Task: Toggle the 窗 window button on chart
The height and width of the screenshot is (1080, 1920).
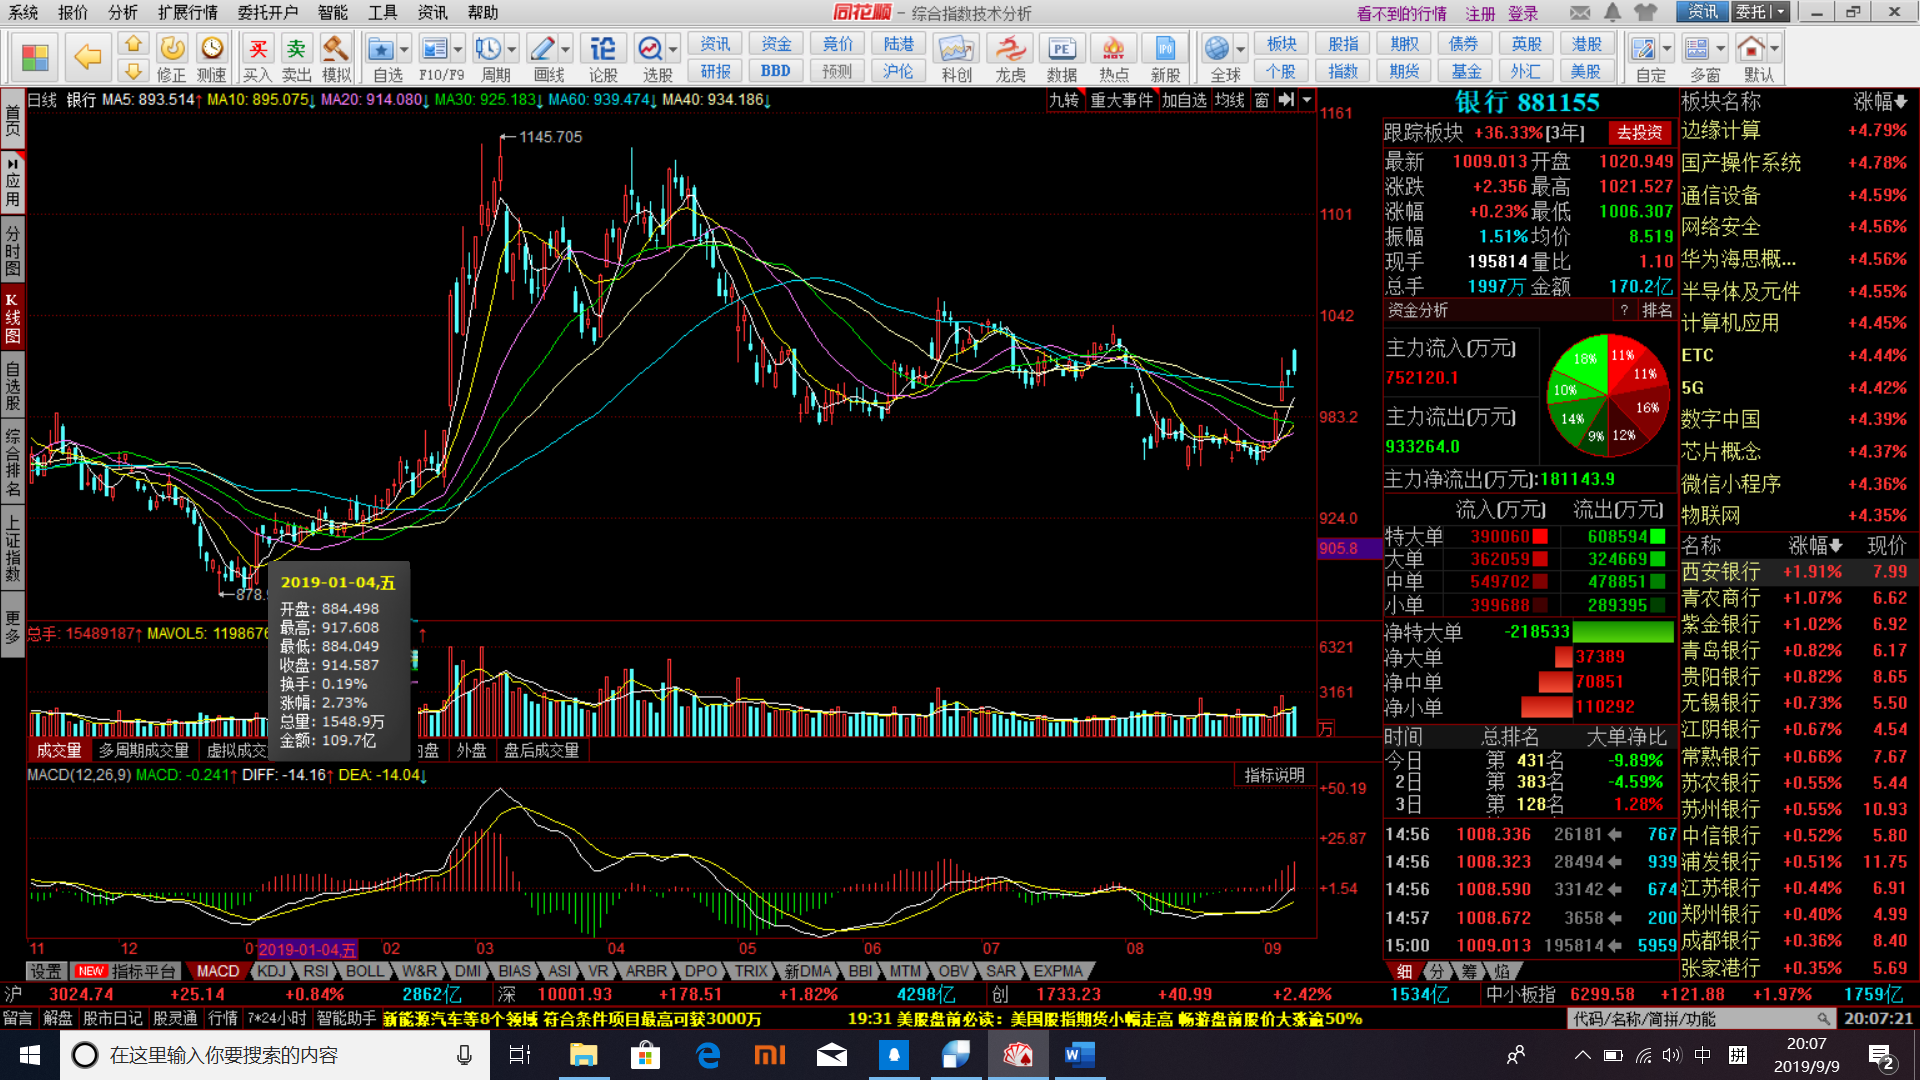Action: 1262,100
